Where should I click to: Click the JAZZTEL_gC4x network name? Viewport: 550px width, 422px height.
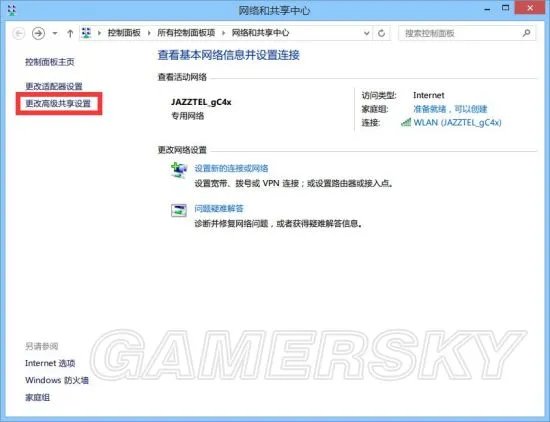[x=201, y=102]
